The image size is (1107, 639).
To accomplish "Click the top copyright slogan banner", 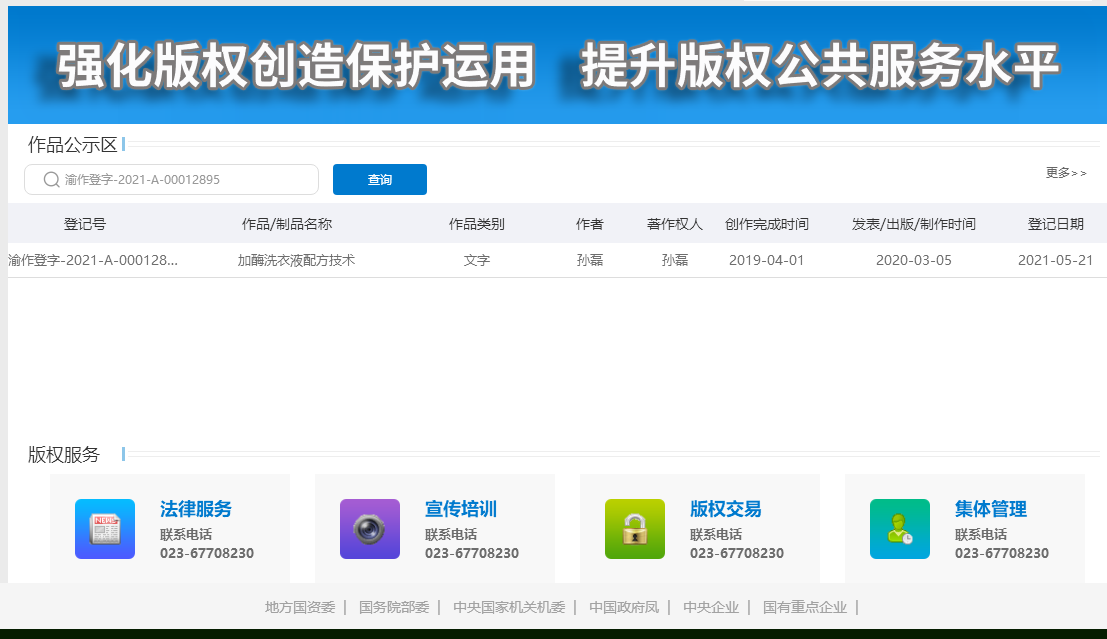I will [x=557, y=66].
